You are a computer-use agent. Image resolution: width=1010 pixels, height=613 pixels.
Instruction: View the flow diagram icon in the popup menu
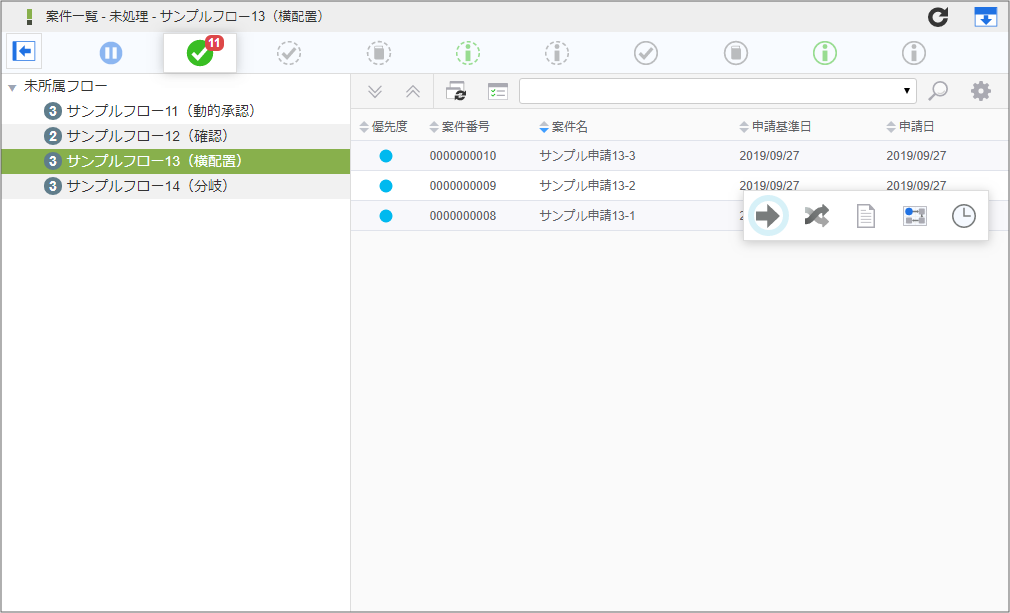[914, 215]
